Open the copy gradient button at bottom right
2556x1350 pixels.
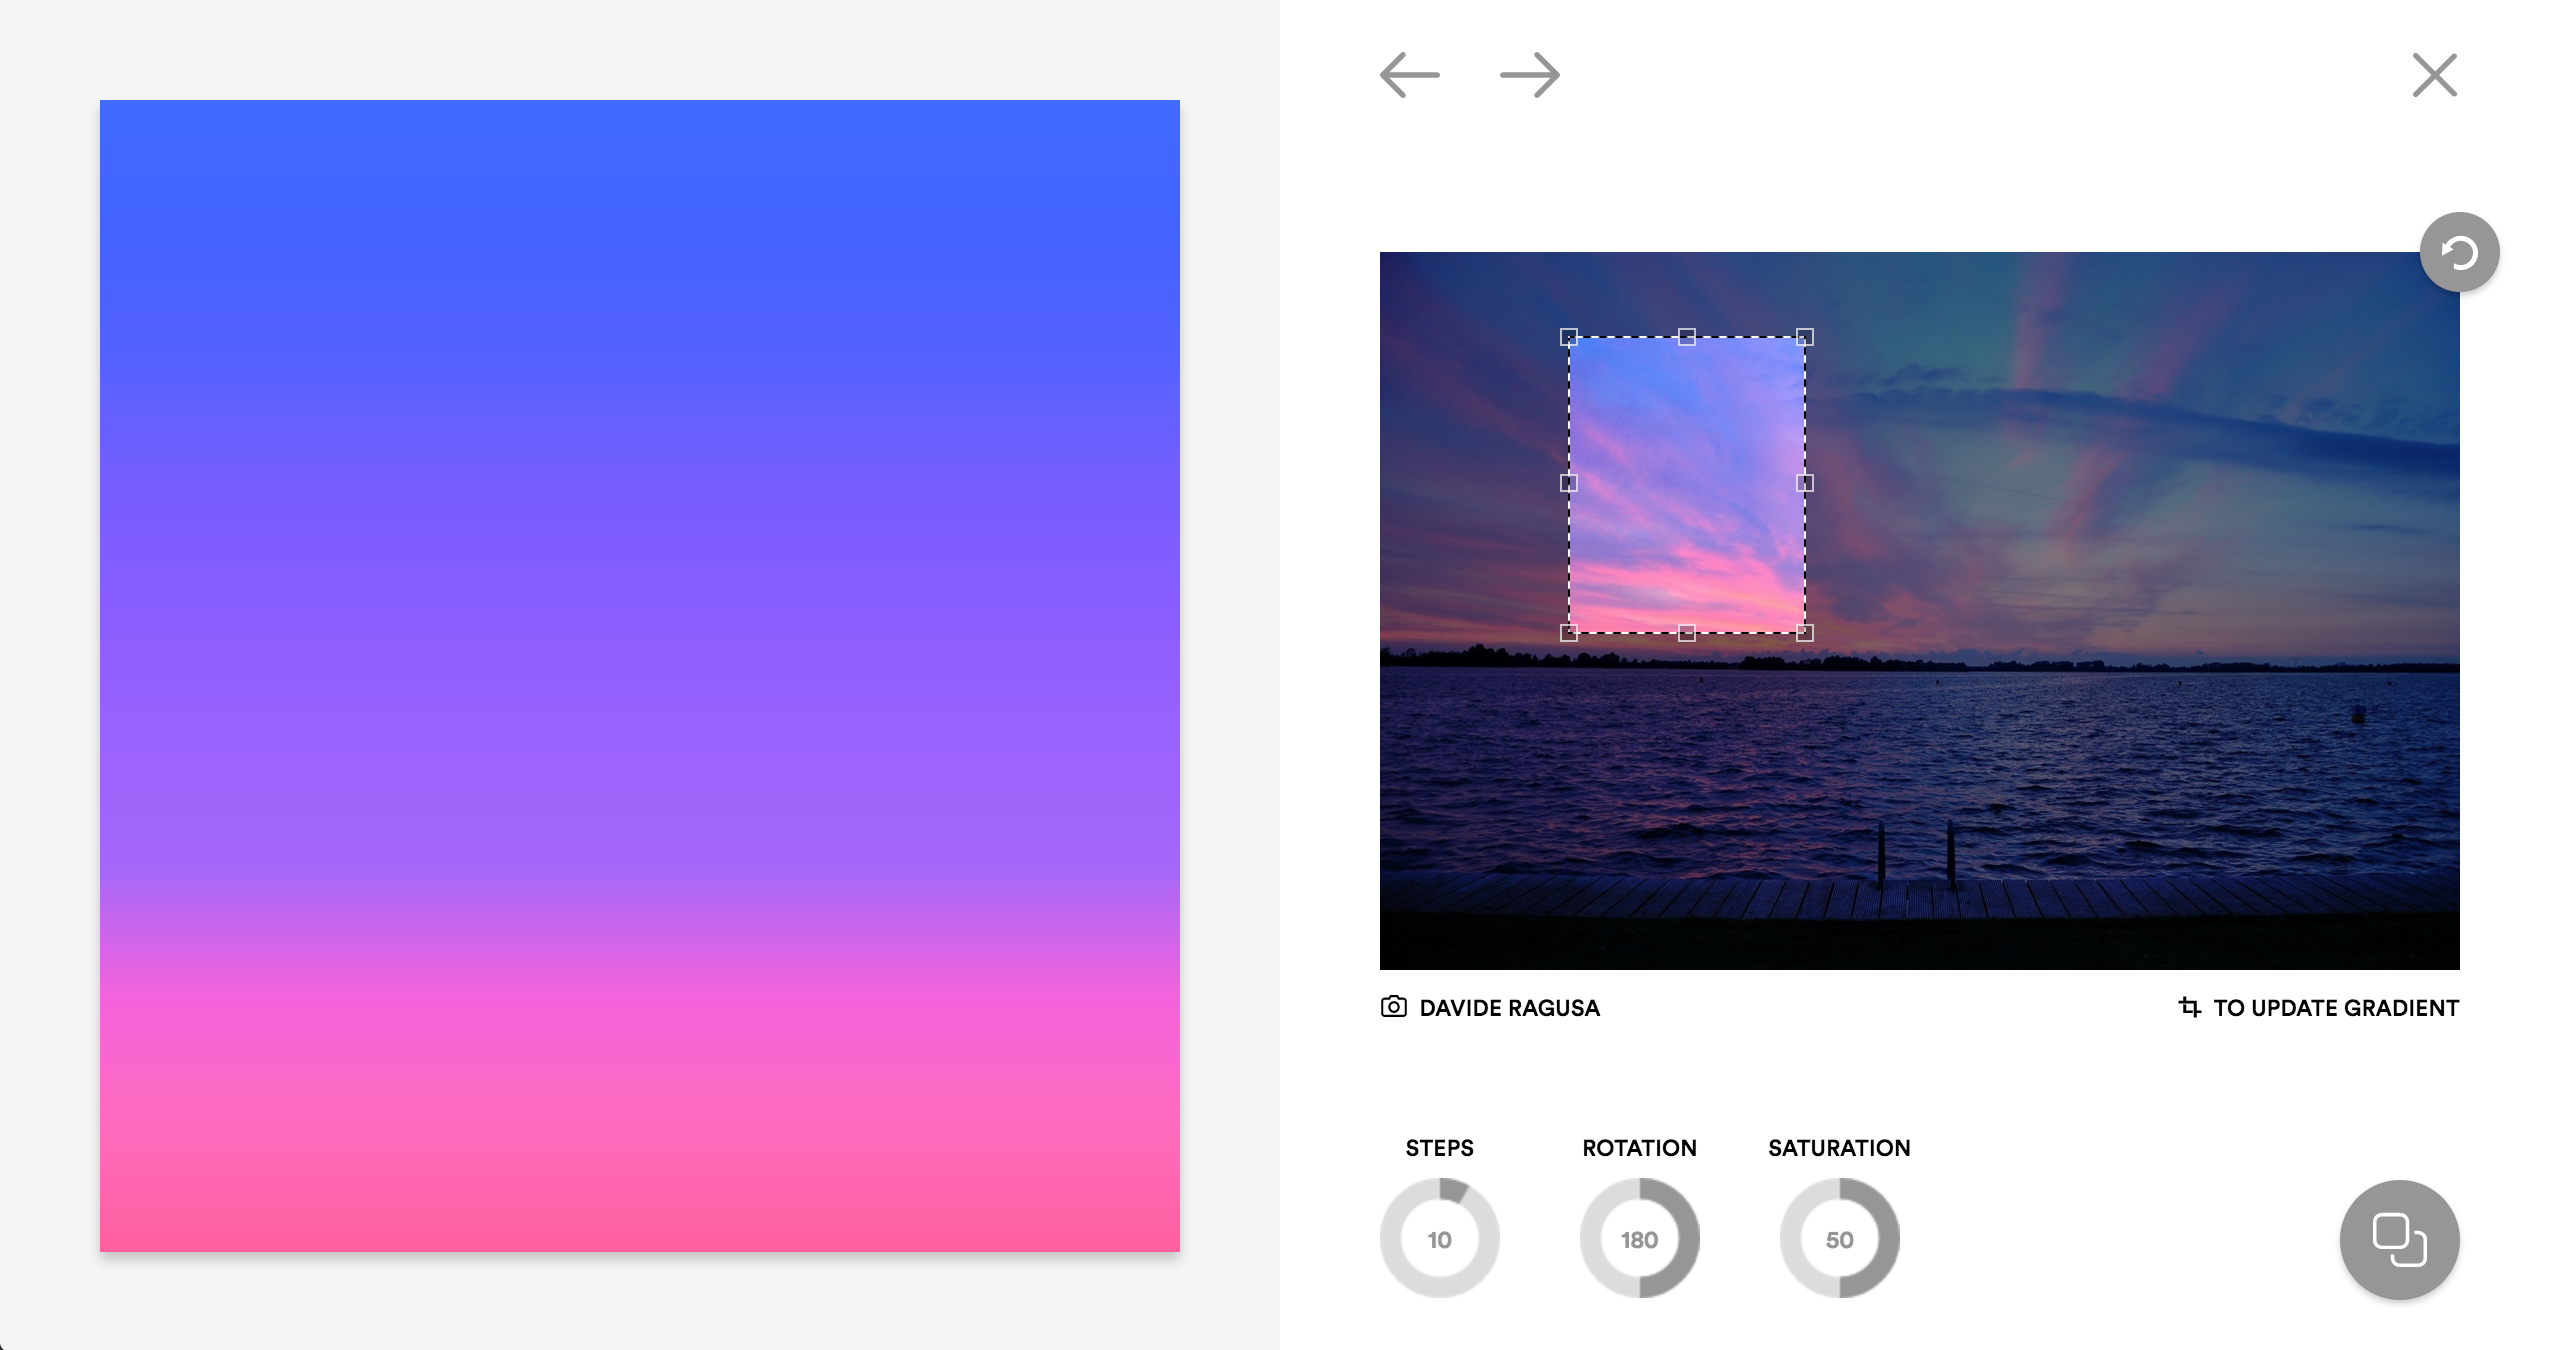pos(2398,1239)
